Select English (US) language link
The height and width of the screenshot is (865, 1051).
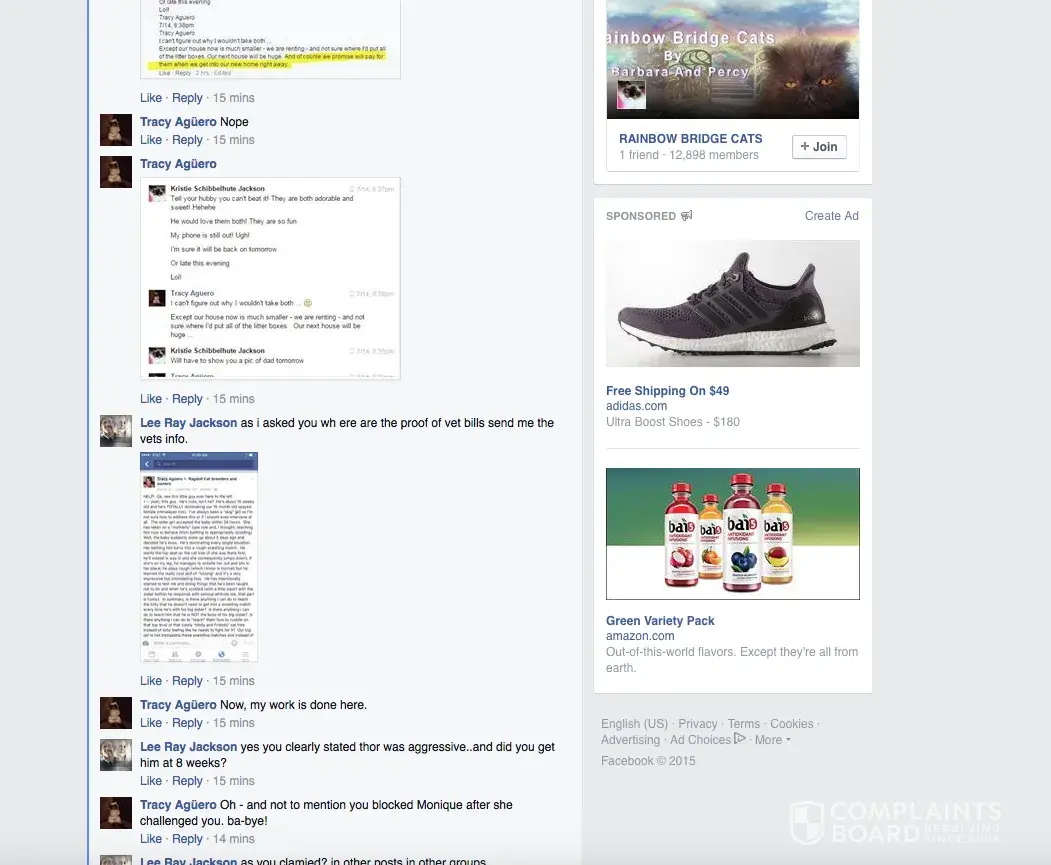click(634, 724)
